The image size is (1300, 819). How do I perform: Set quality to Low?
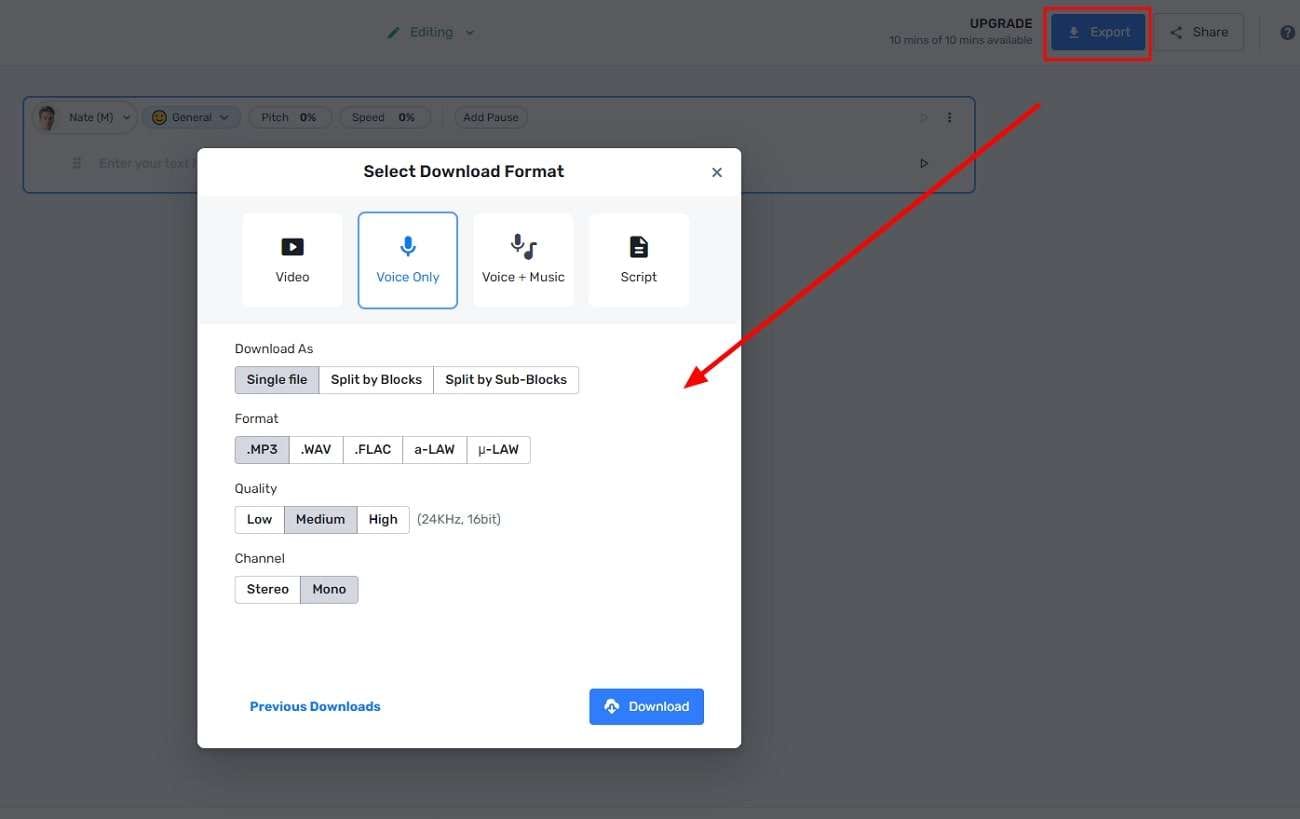[x=259, y=520]
